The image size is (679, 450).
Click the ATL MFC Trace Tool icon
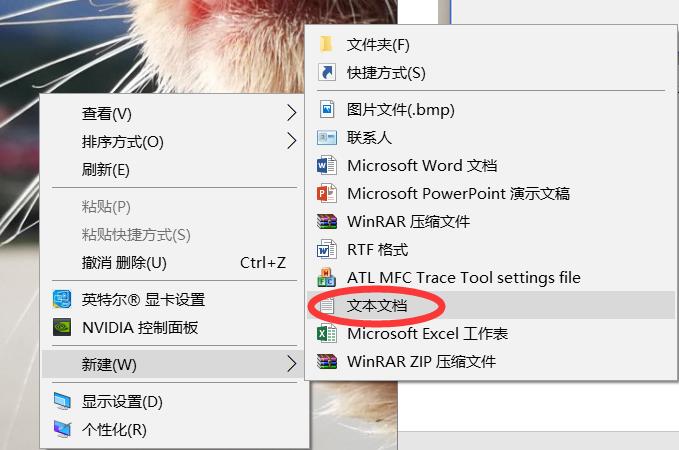point(327,277)
